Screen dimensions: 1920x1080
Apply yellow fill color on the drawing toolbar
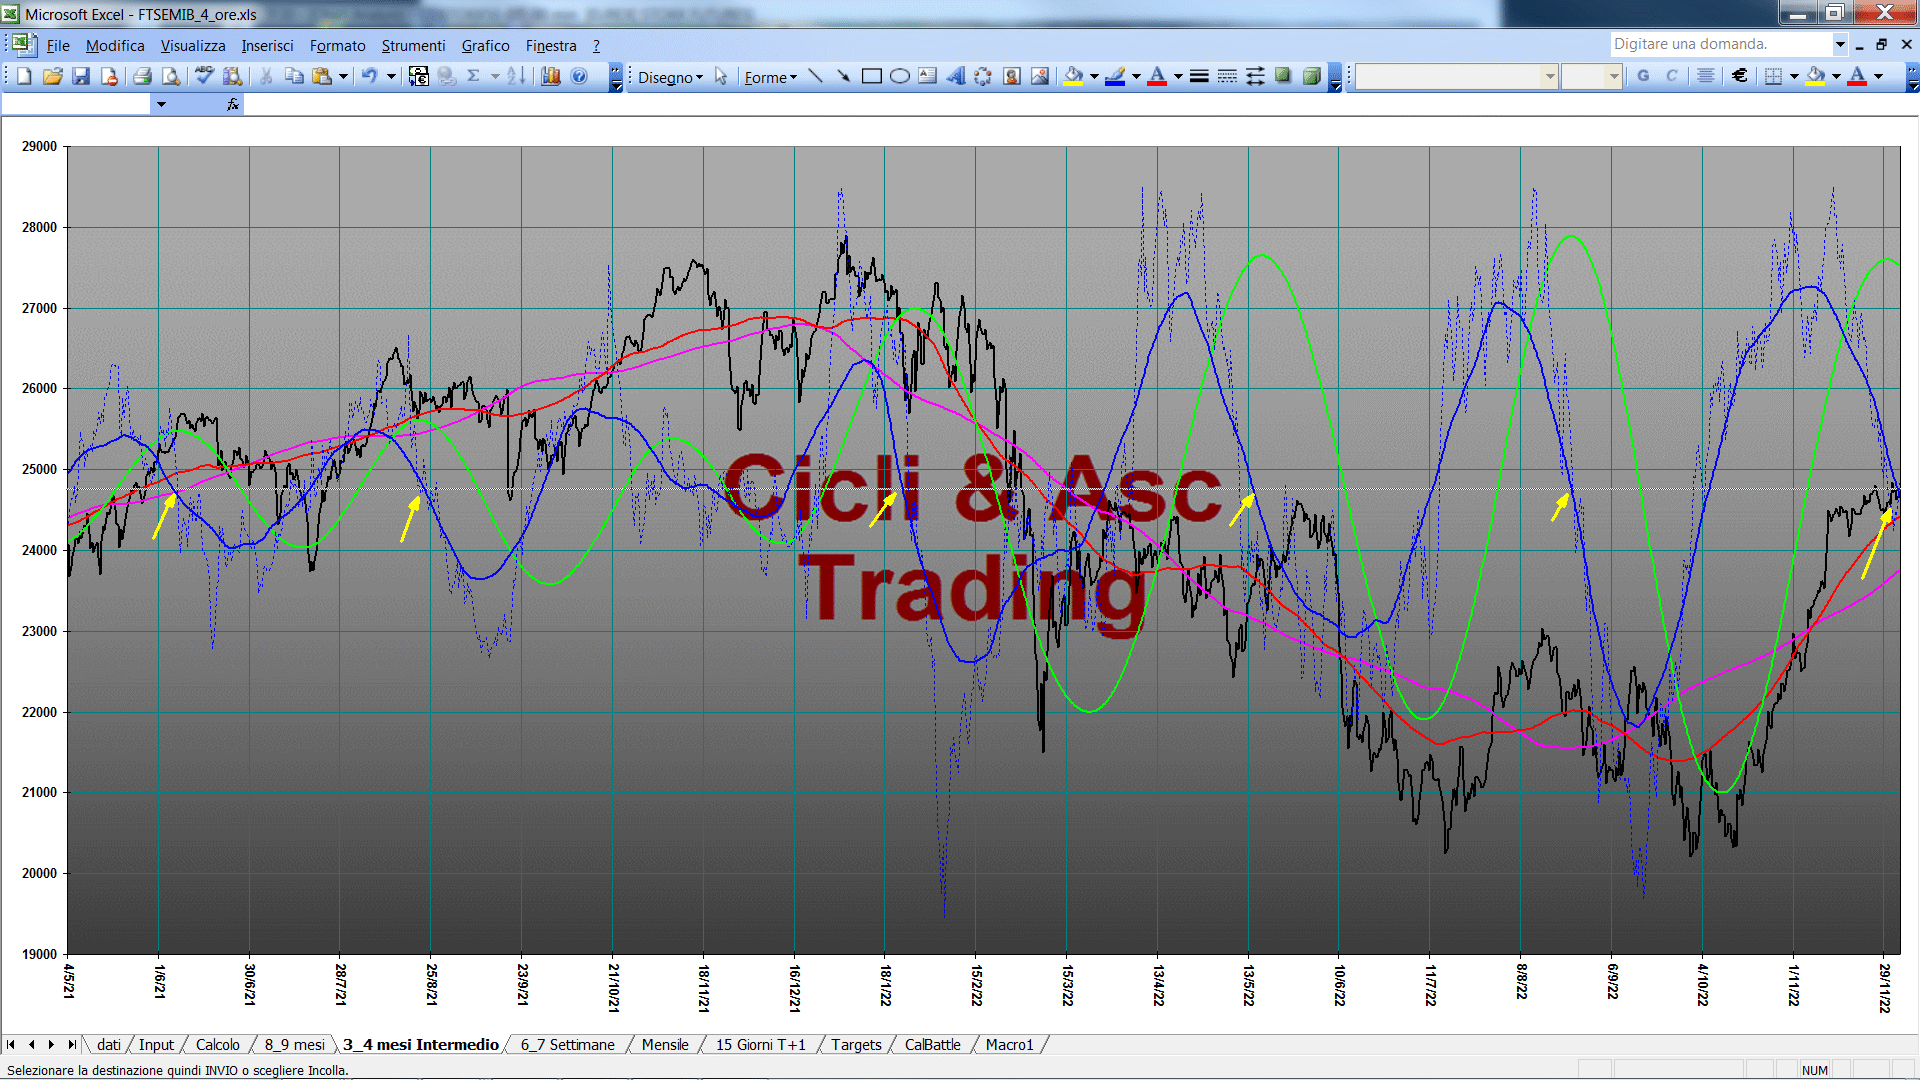click(x=1074, y=76)
